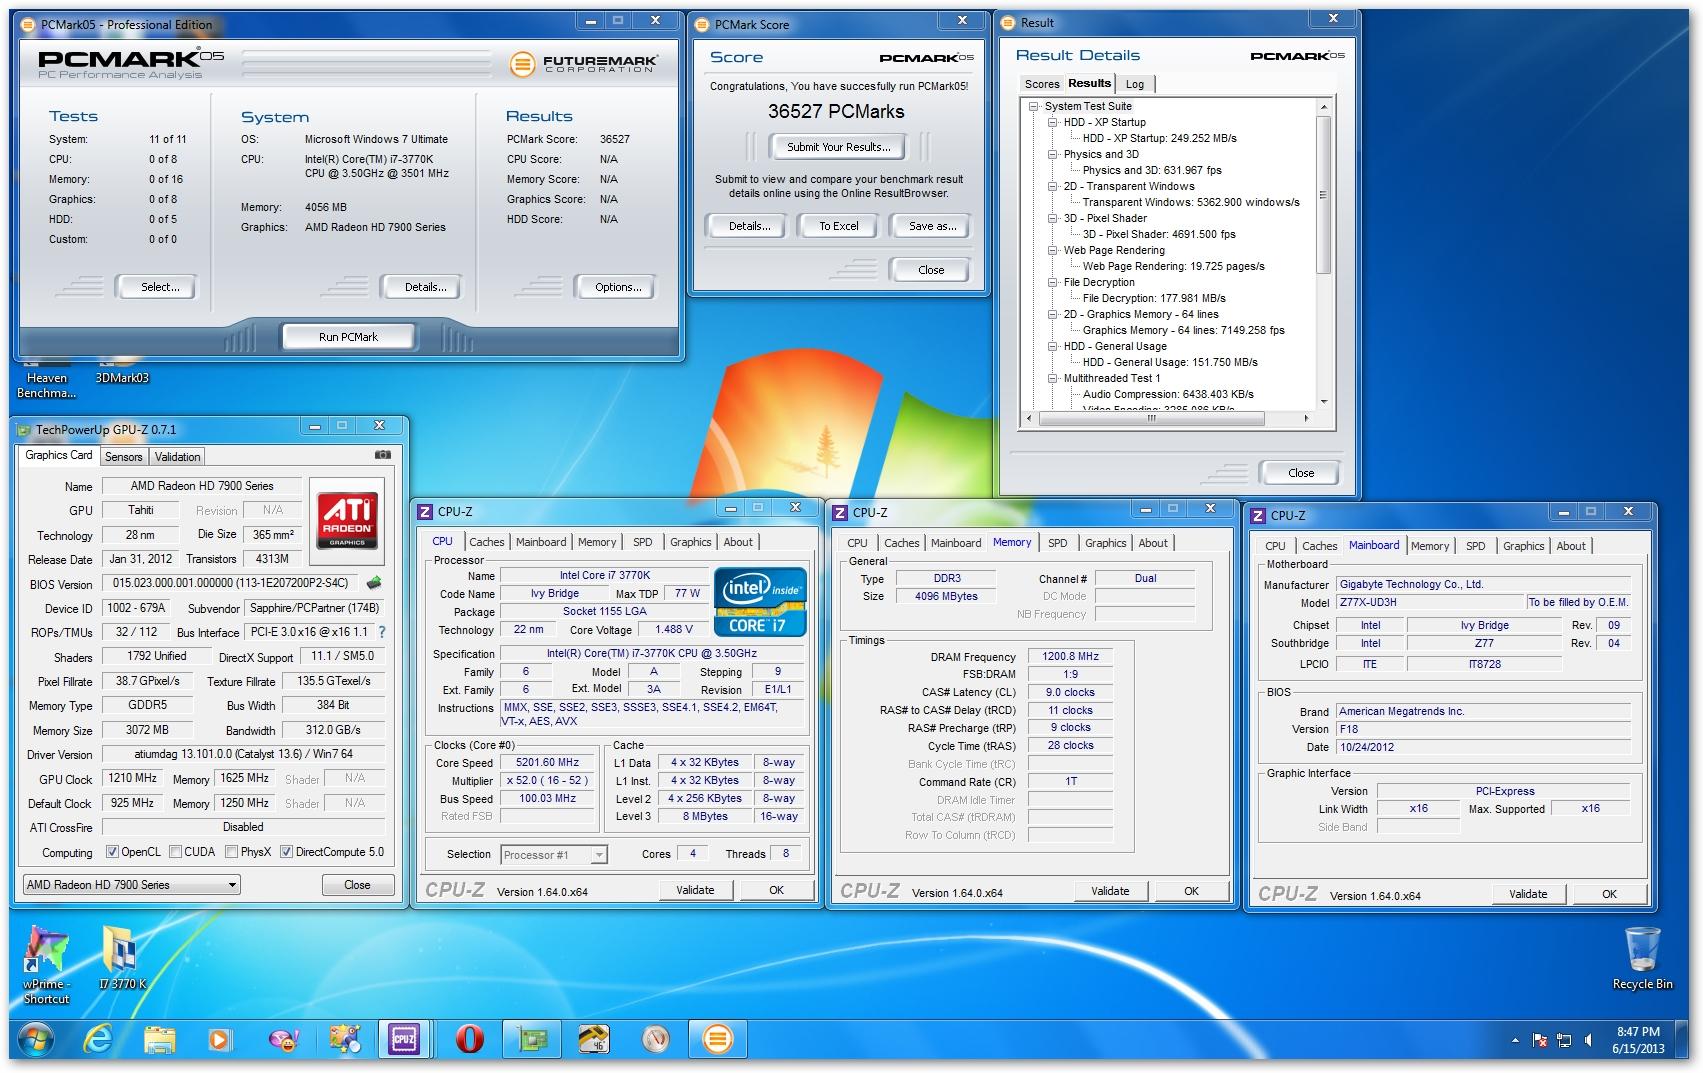Click the Save as... button
1703x1073 pixels.
click(932, 226)
